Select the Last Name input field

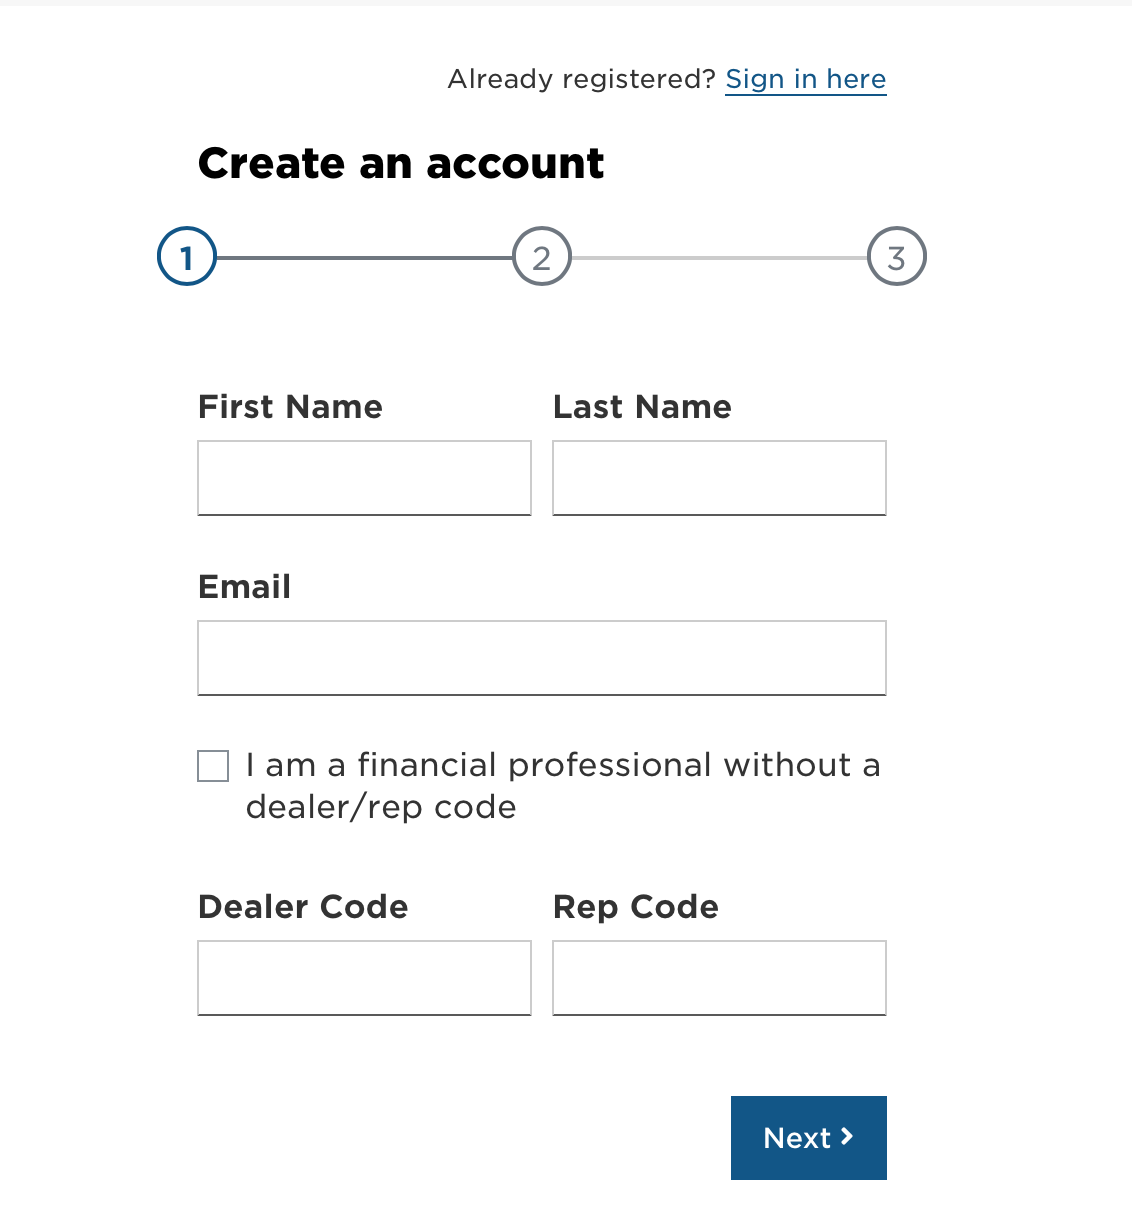click(x=719, y=478)
